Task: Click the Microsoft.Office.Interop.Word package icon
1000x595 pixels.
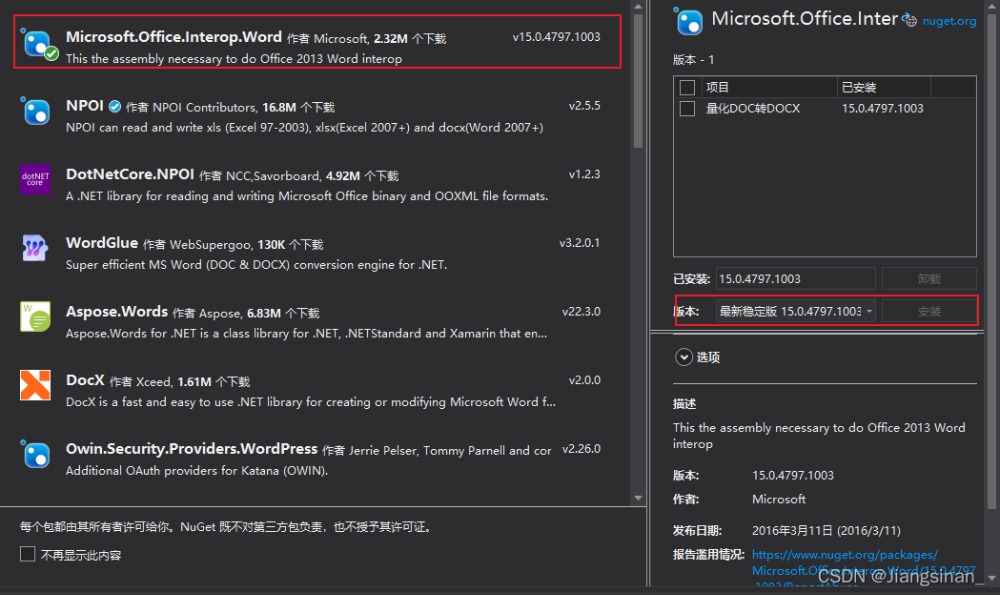Action: click(x=39, y=44)
